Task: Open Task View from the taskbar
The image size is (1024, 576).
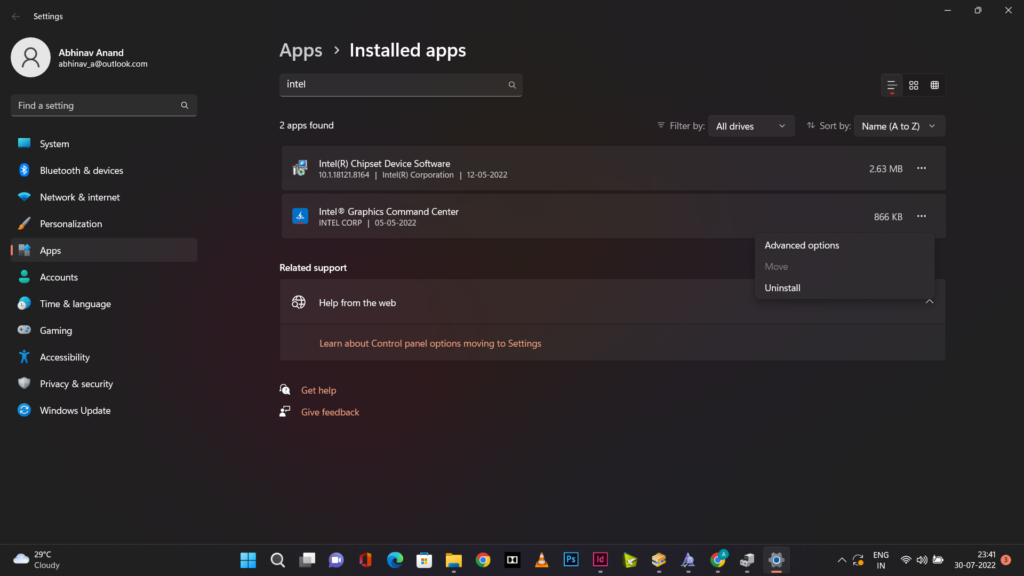Action: pos(307,560)
